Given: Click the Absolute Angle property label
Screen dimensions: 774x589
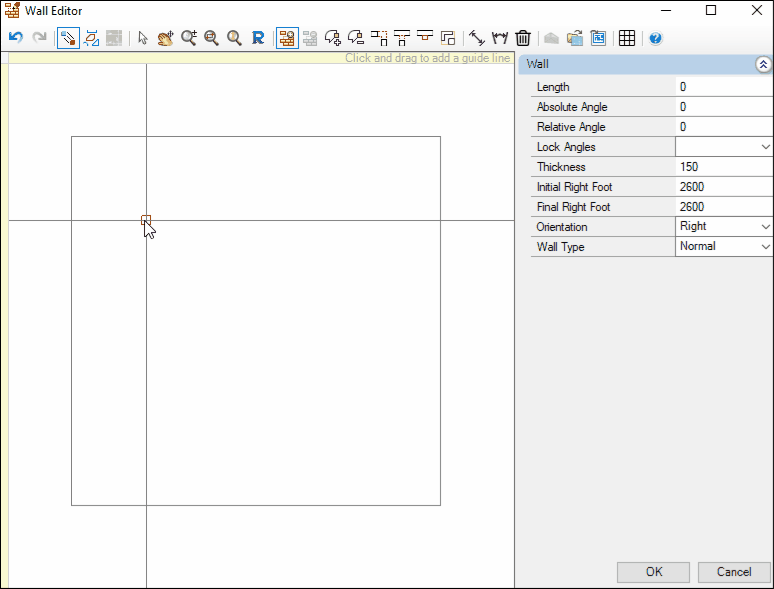Looking at the screenshot, I should [x=572, y=107].
